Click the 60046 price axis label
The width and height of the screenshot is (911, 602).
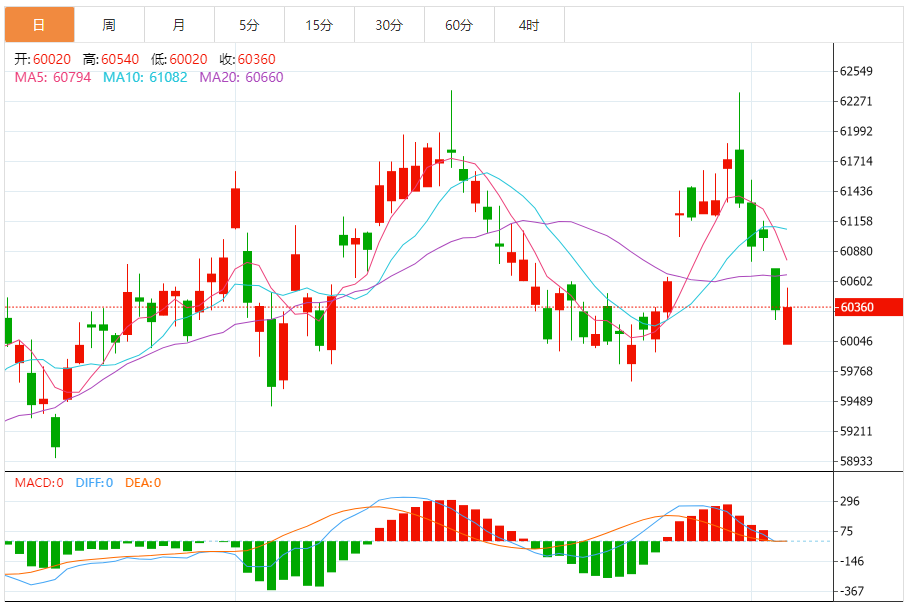click(856, 341)
